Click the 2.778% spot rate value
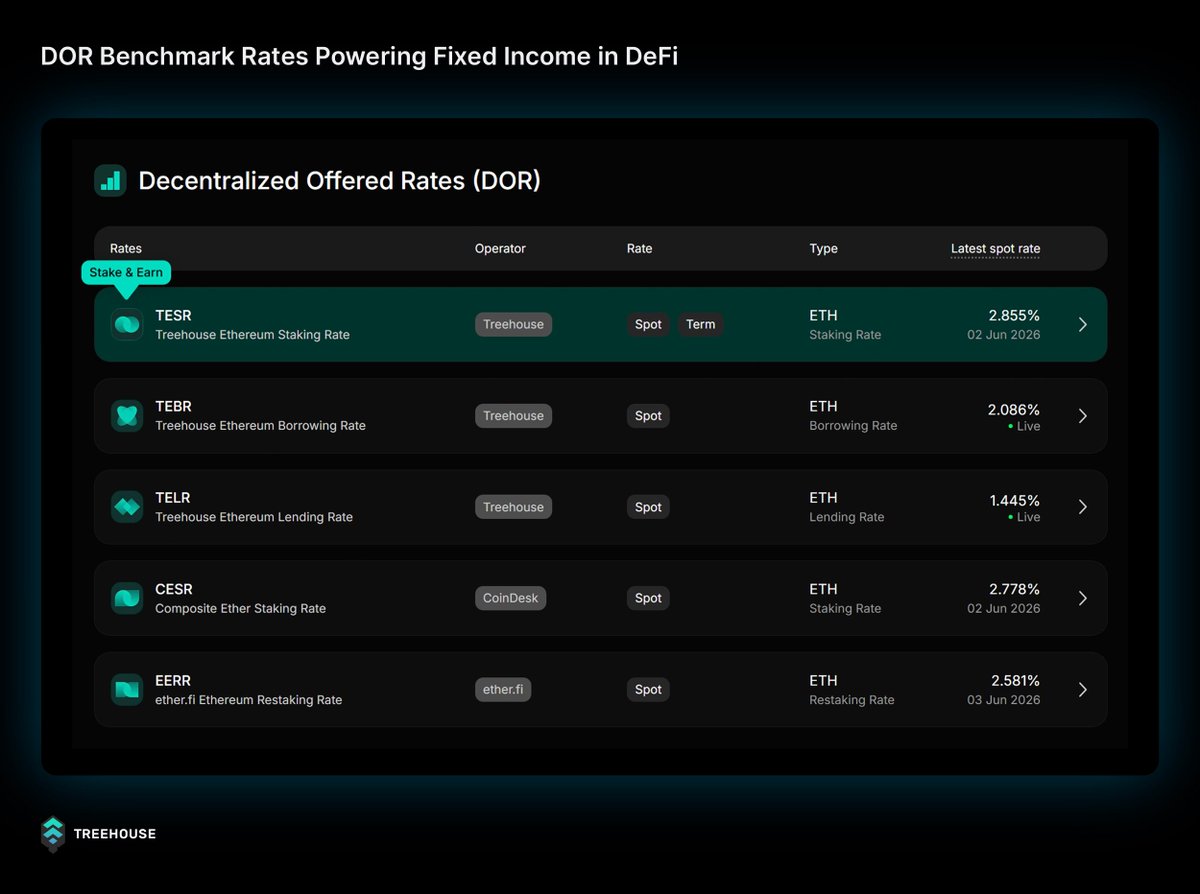 pyautogui.click(x=1014, y=589)
